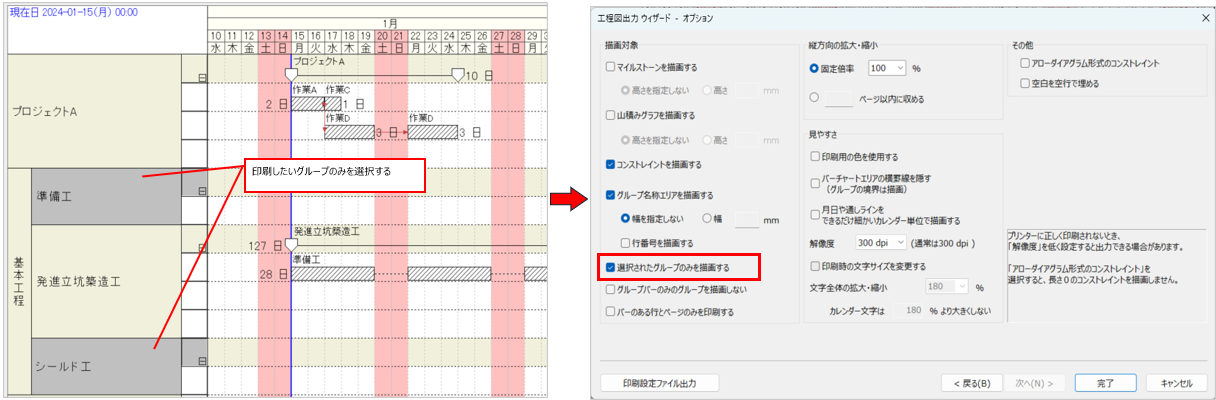Open the 解像度 300 dpi dropdown
The height and width of the screenshot is (400, 1216).
click(880, 242)
